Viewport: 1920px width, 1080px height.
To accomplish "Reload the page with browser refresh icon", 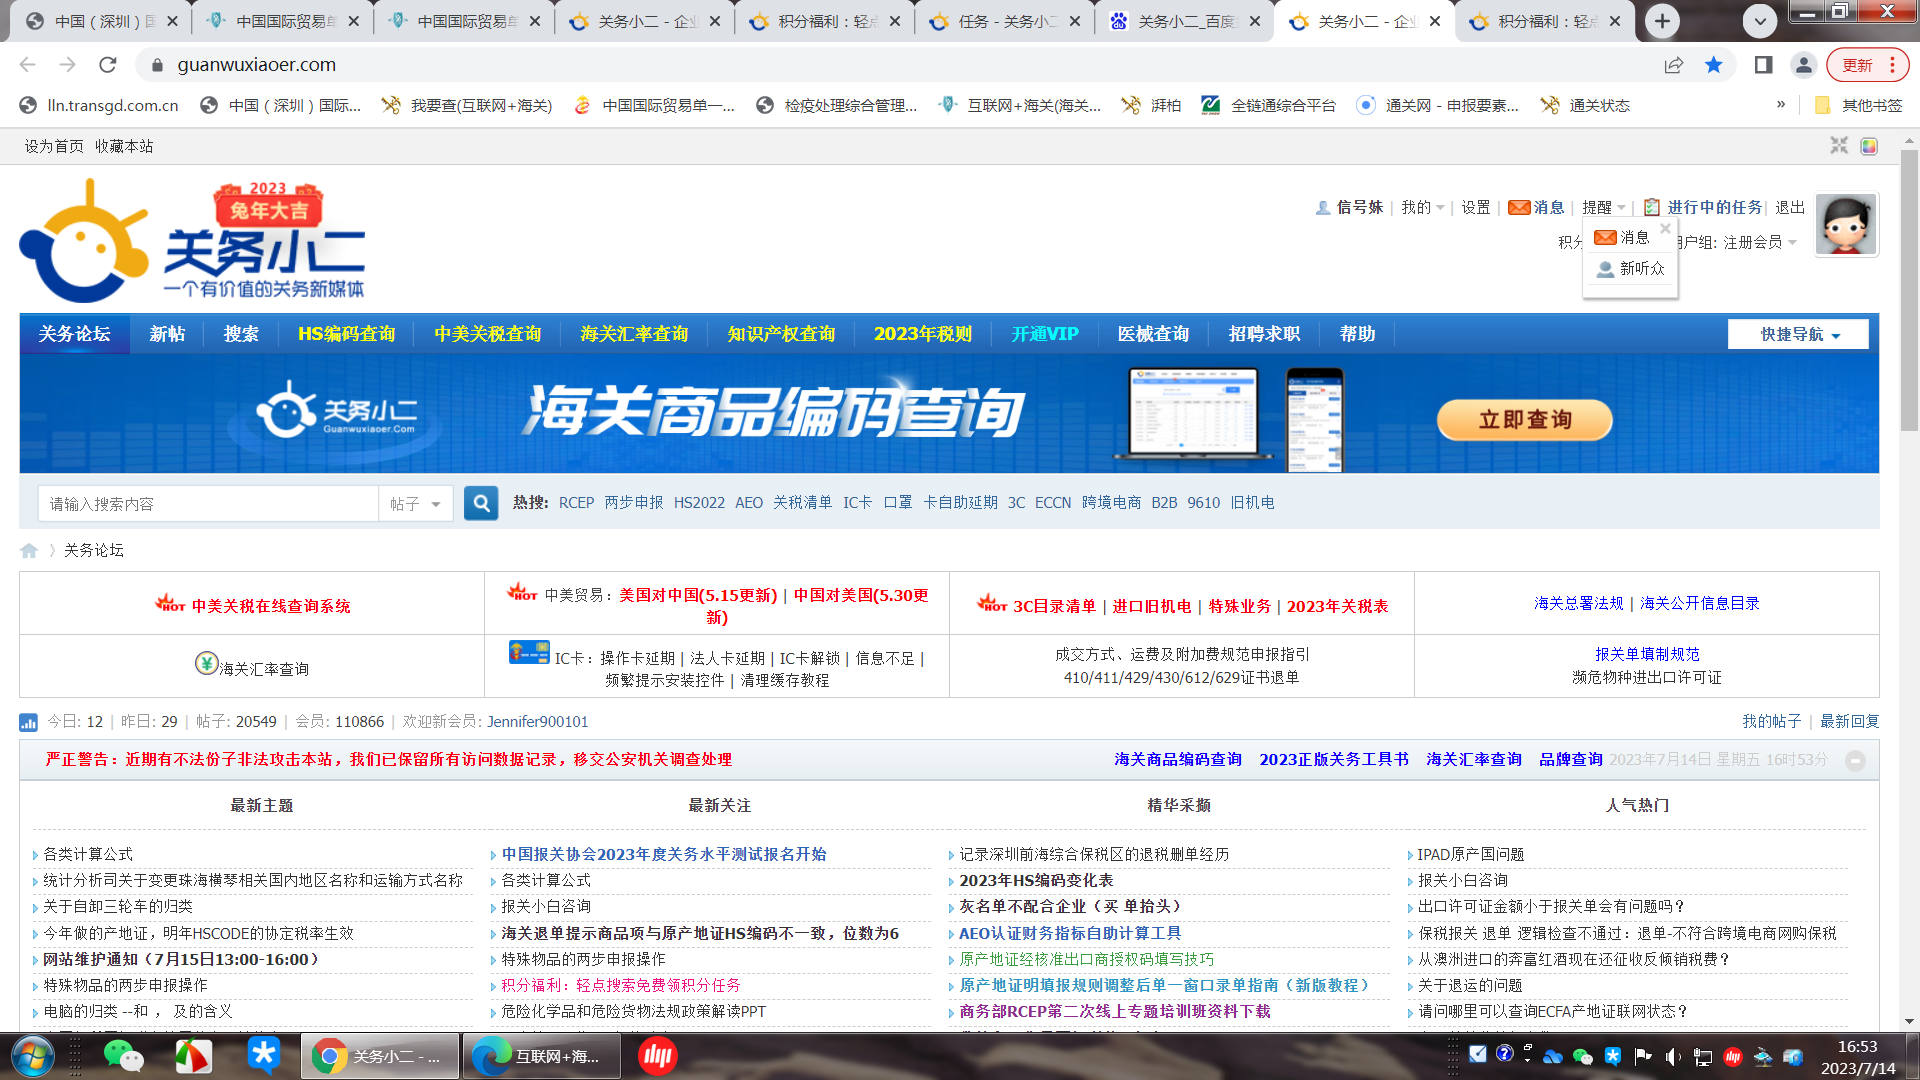I will click(108, 65).
